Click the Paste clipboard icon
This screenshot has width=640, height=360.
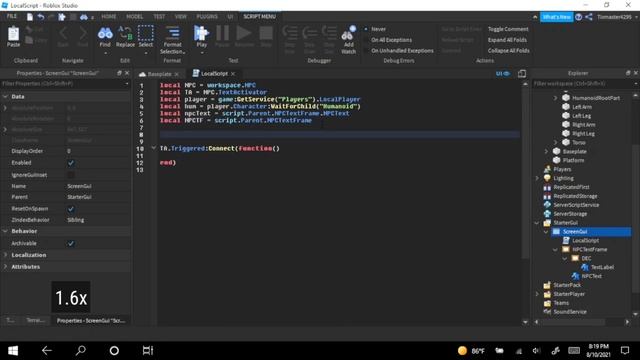13,34
